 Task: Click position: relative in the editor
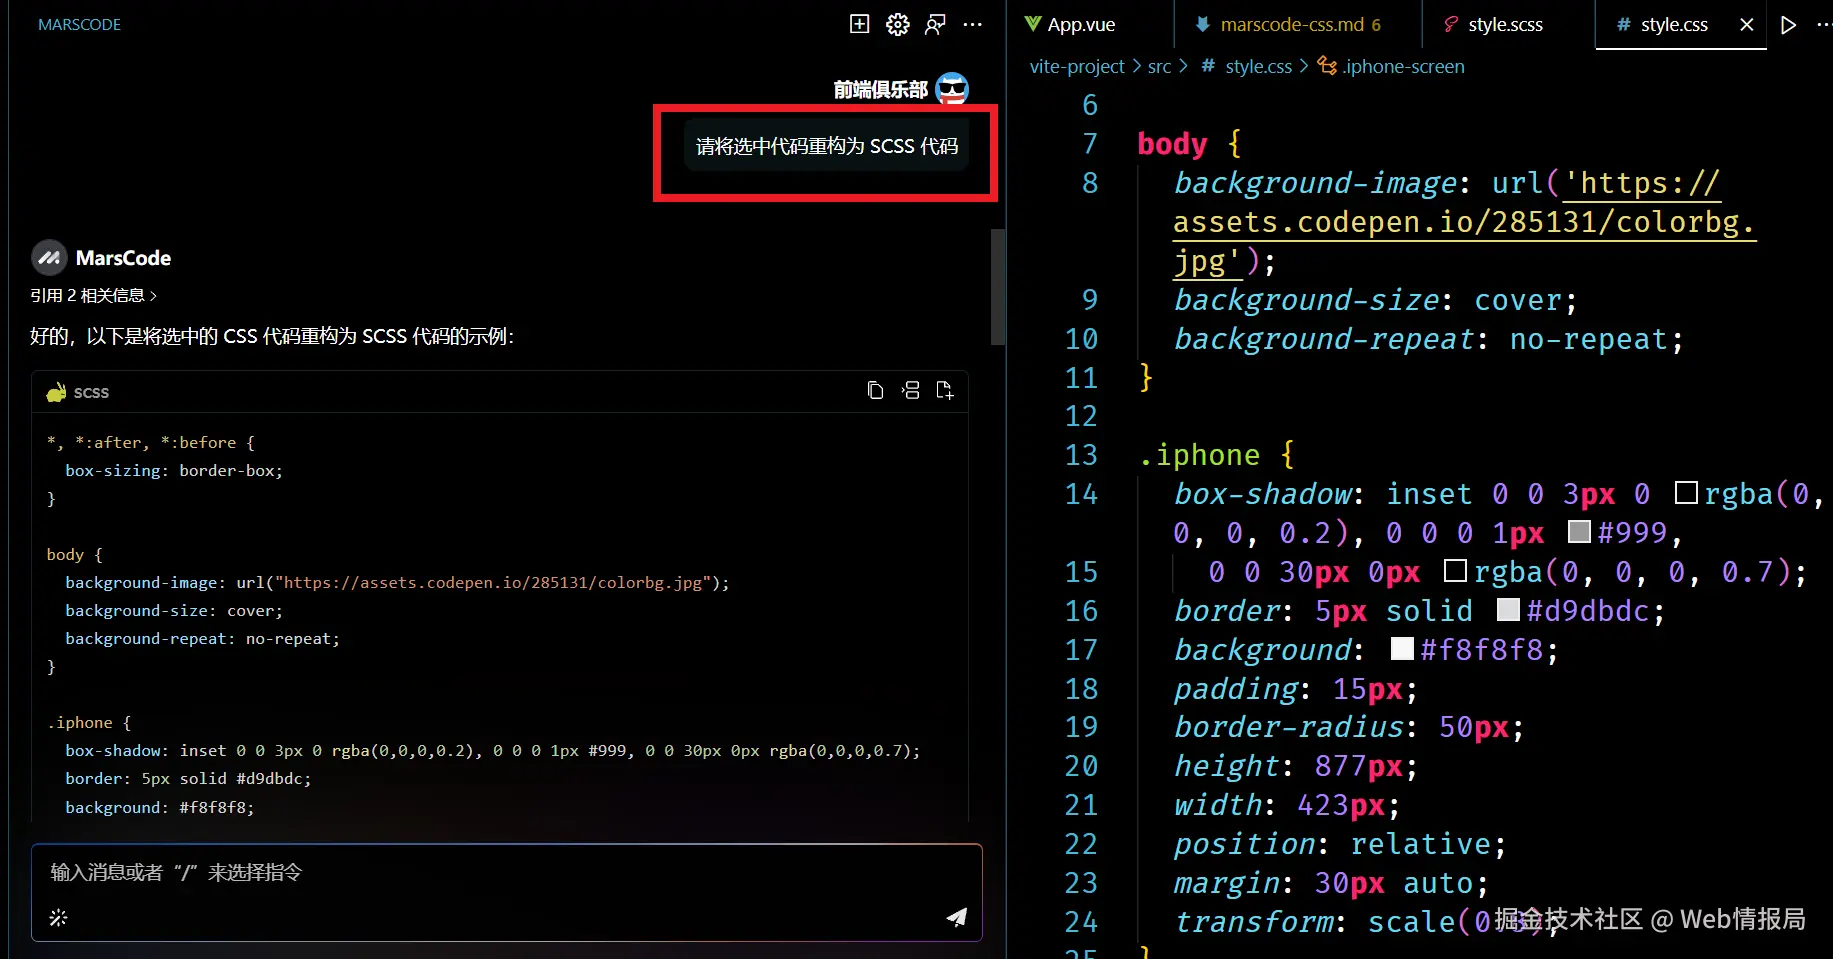[x=1340, y=844]
